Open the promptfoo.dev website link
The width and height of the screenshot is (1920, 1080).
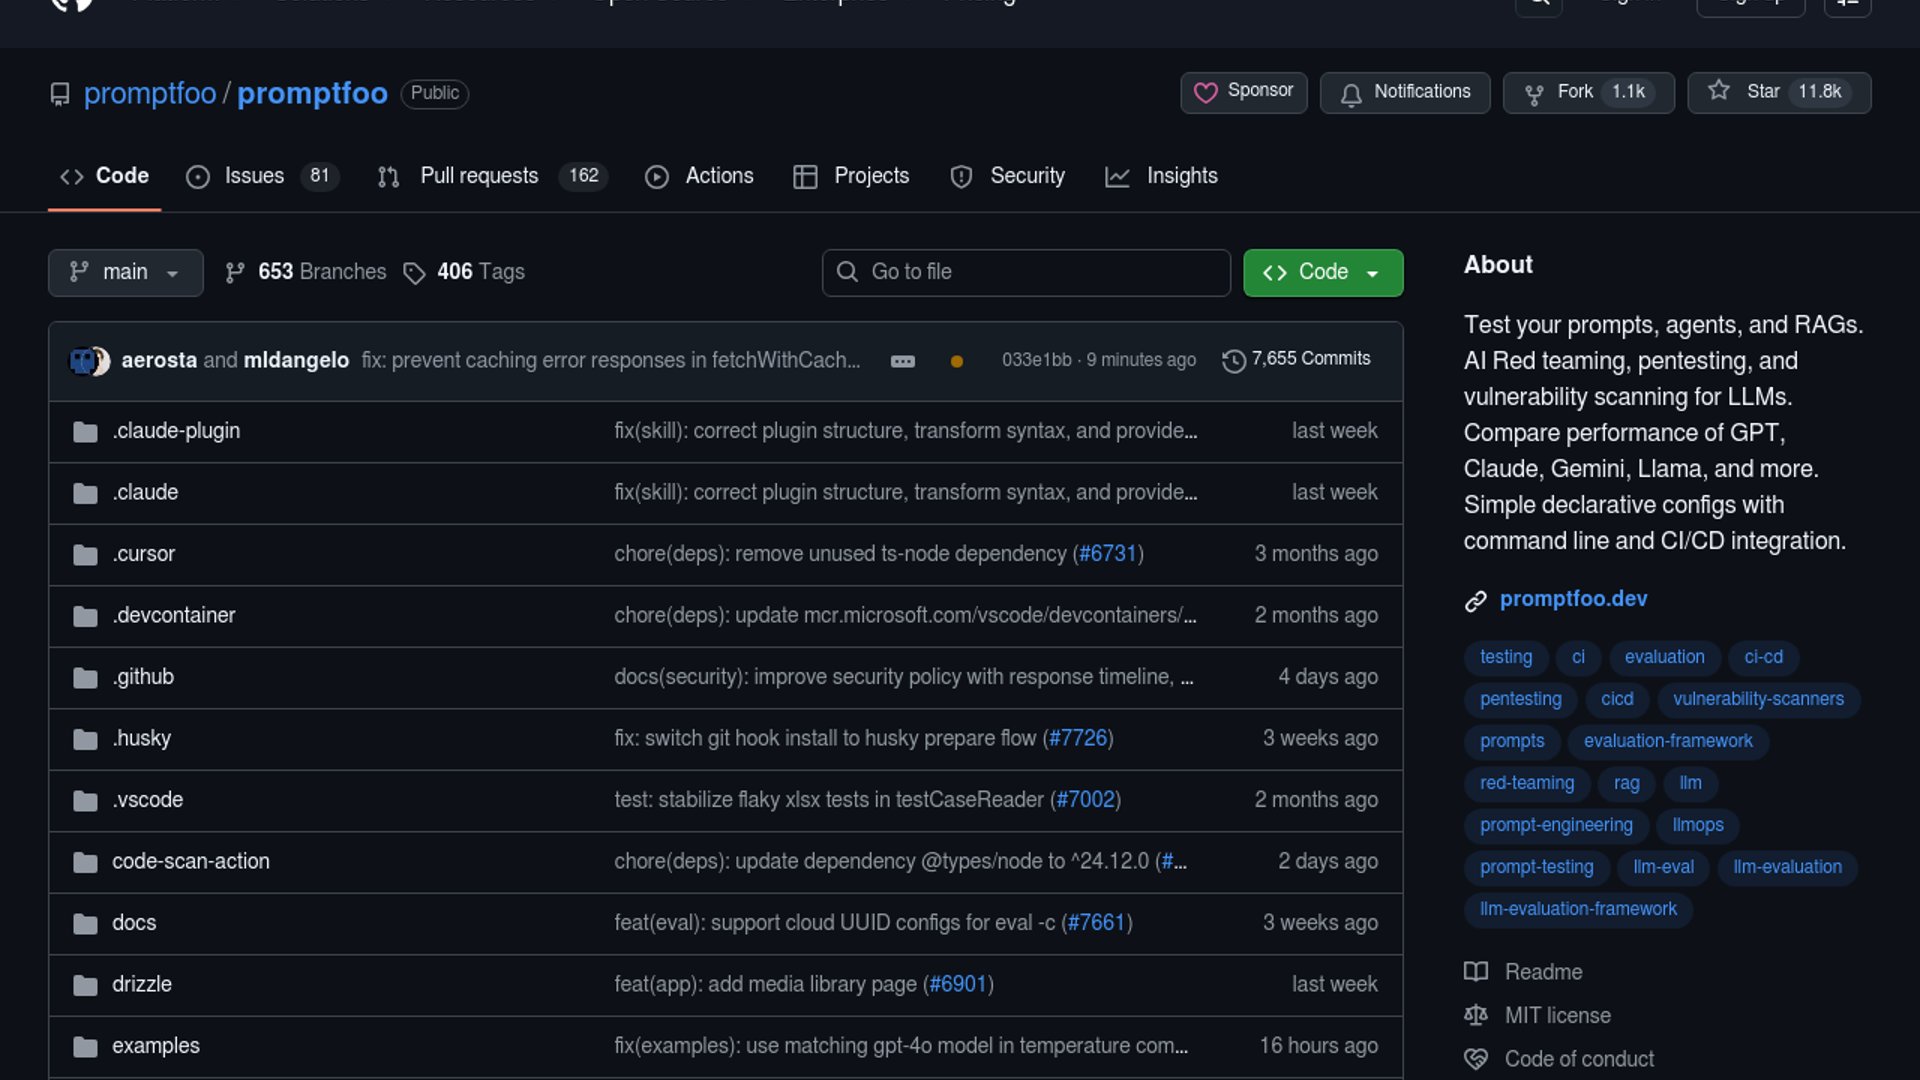1572,599
